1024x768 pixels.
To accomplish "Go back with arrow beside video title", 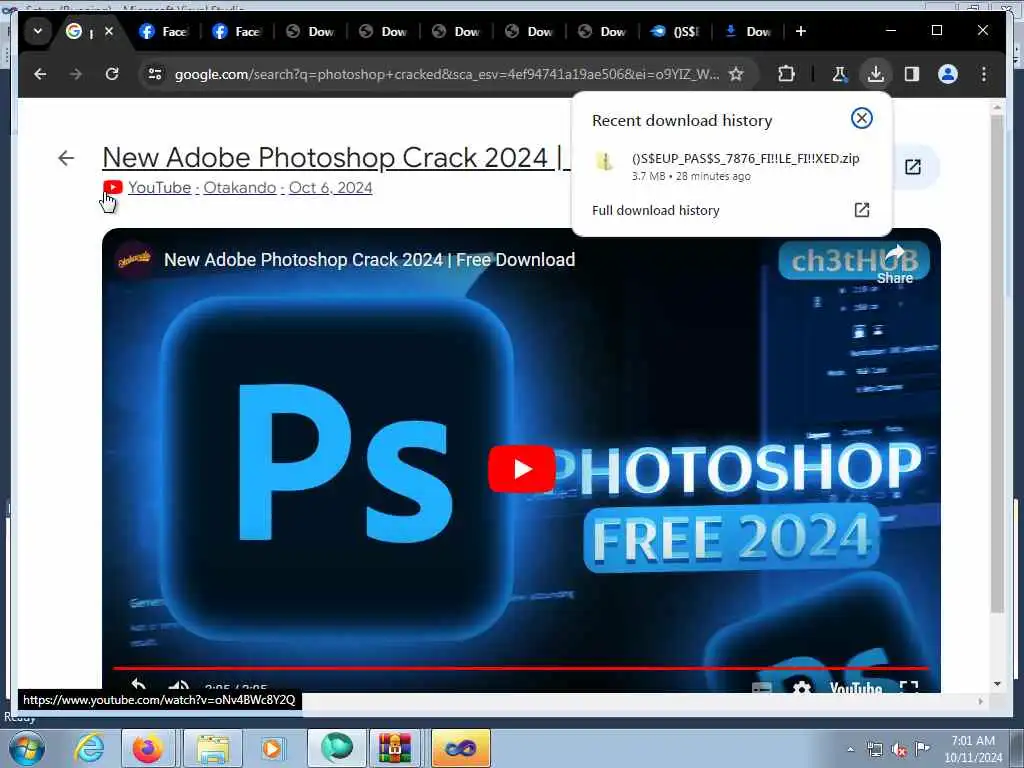I will click(66, 158).
